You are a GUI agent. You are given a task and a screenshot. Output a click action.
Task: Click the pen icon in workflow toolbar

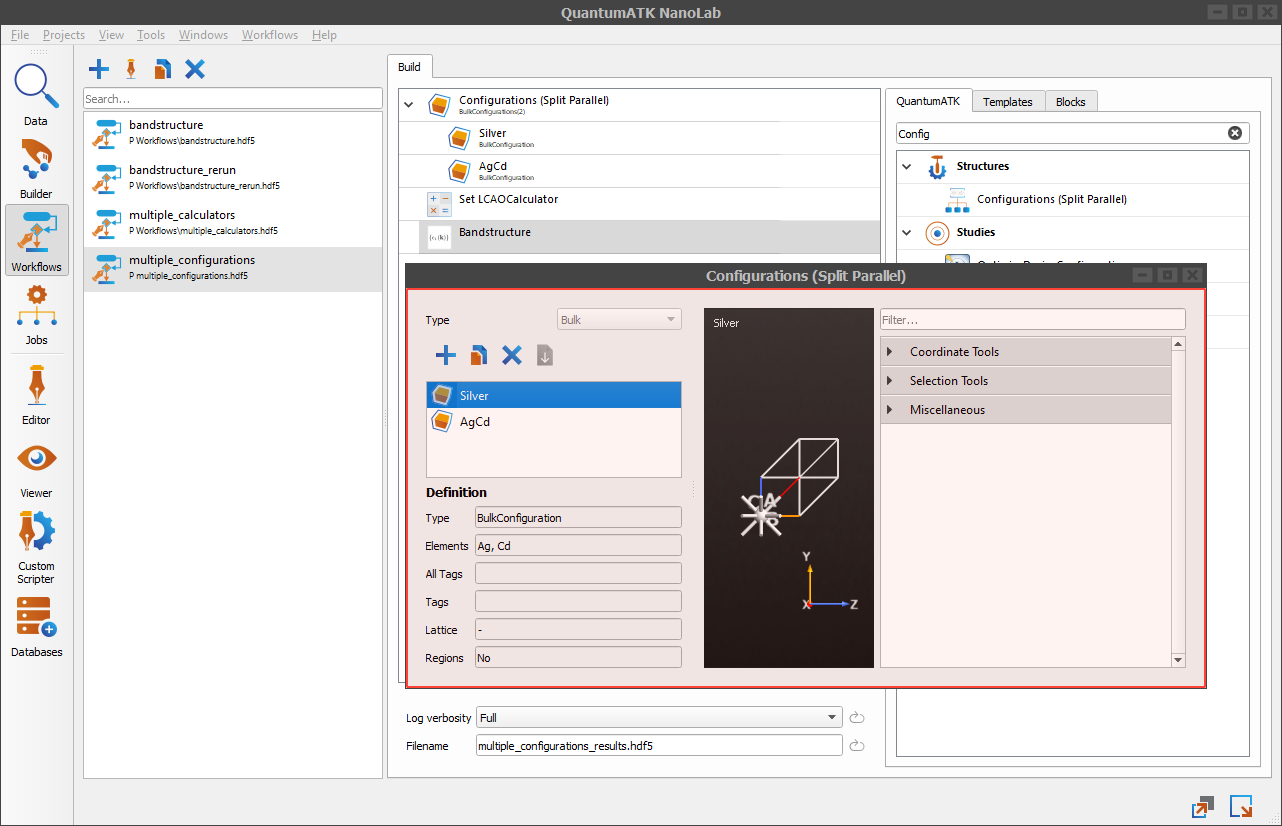130,69
